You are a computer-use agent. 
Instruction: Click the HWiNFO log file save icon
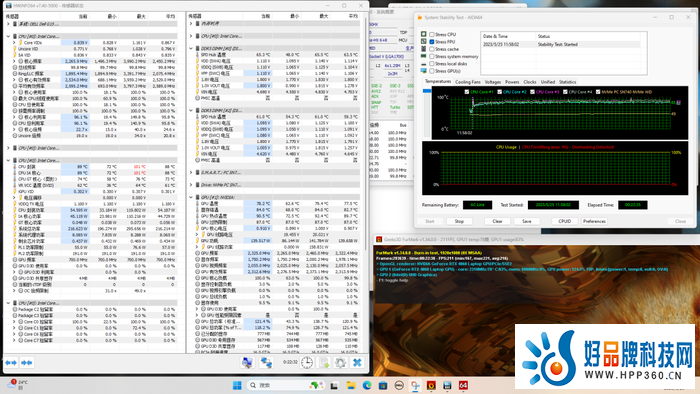click(324, 363)
